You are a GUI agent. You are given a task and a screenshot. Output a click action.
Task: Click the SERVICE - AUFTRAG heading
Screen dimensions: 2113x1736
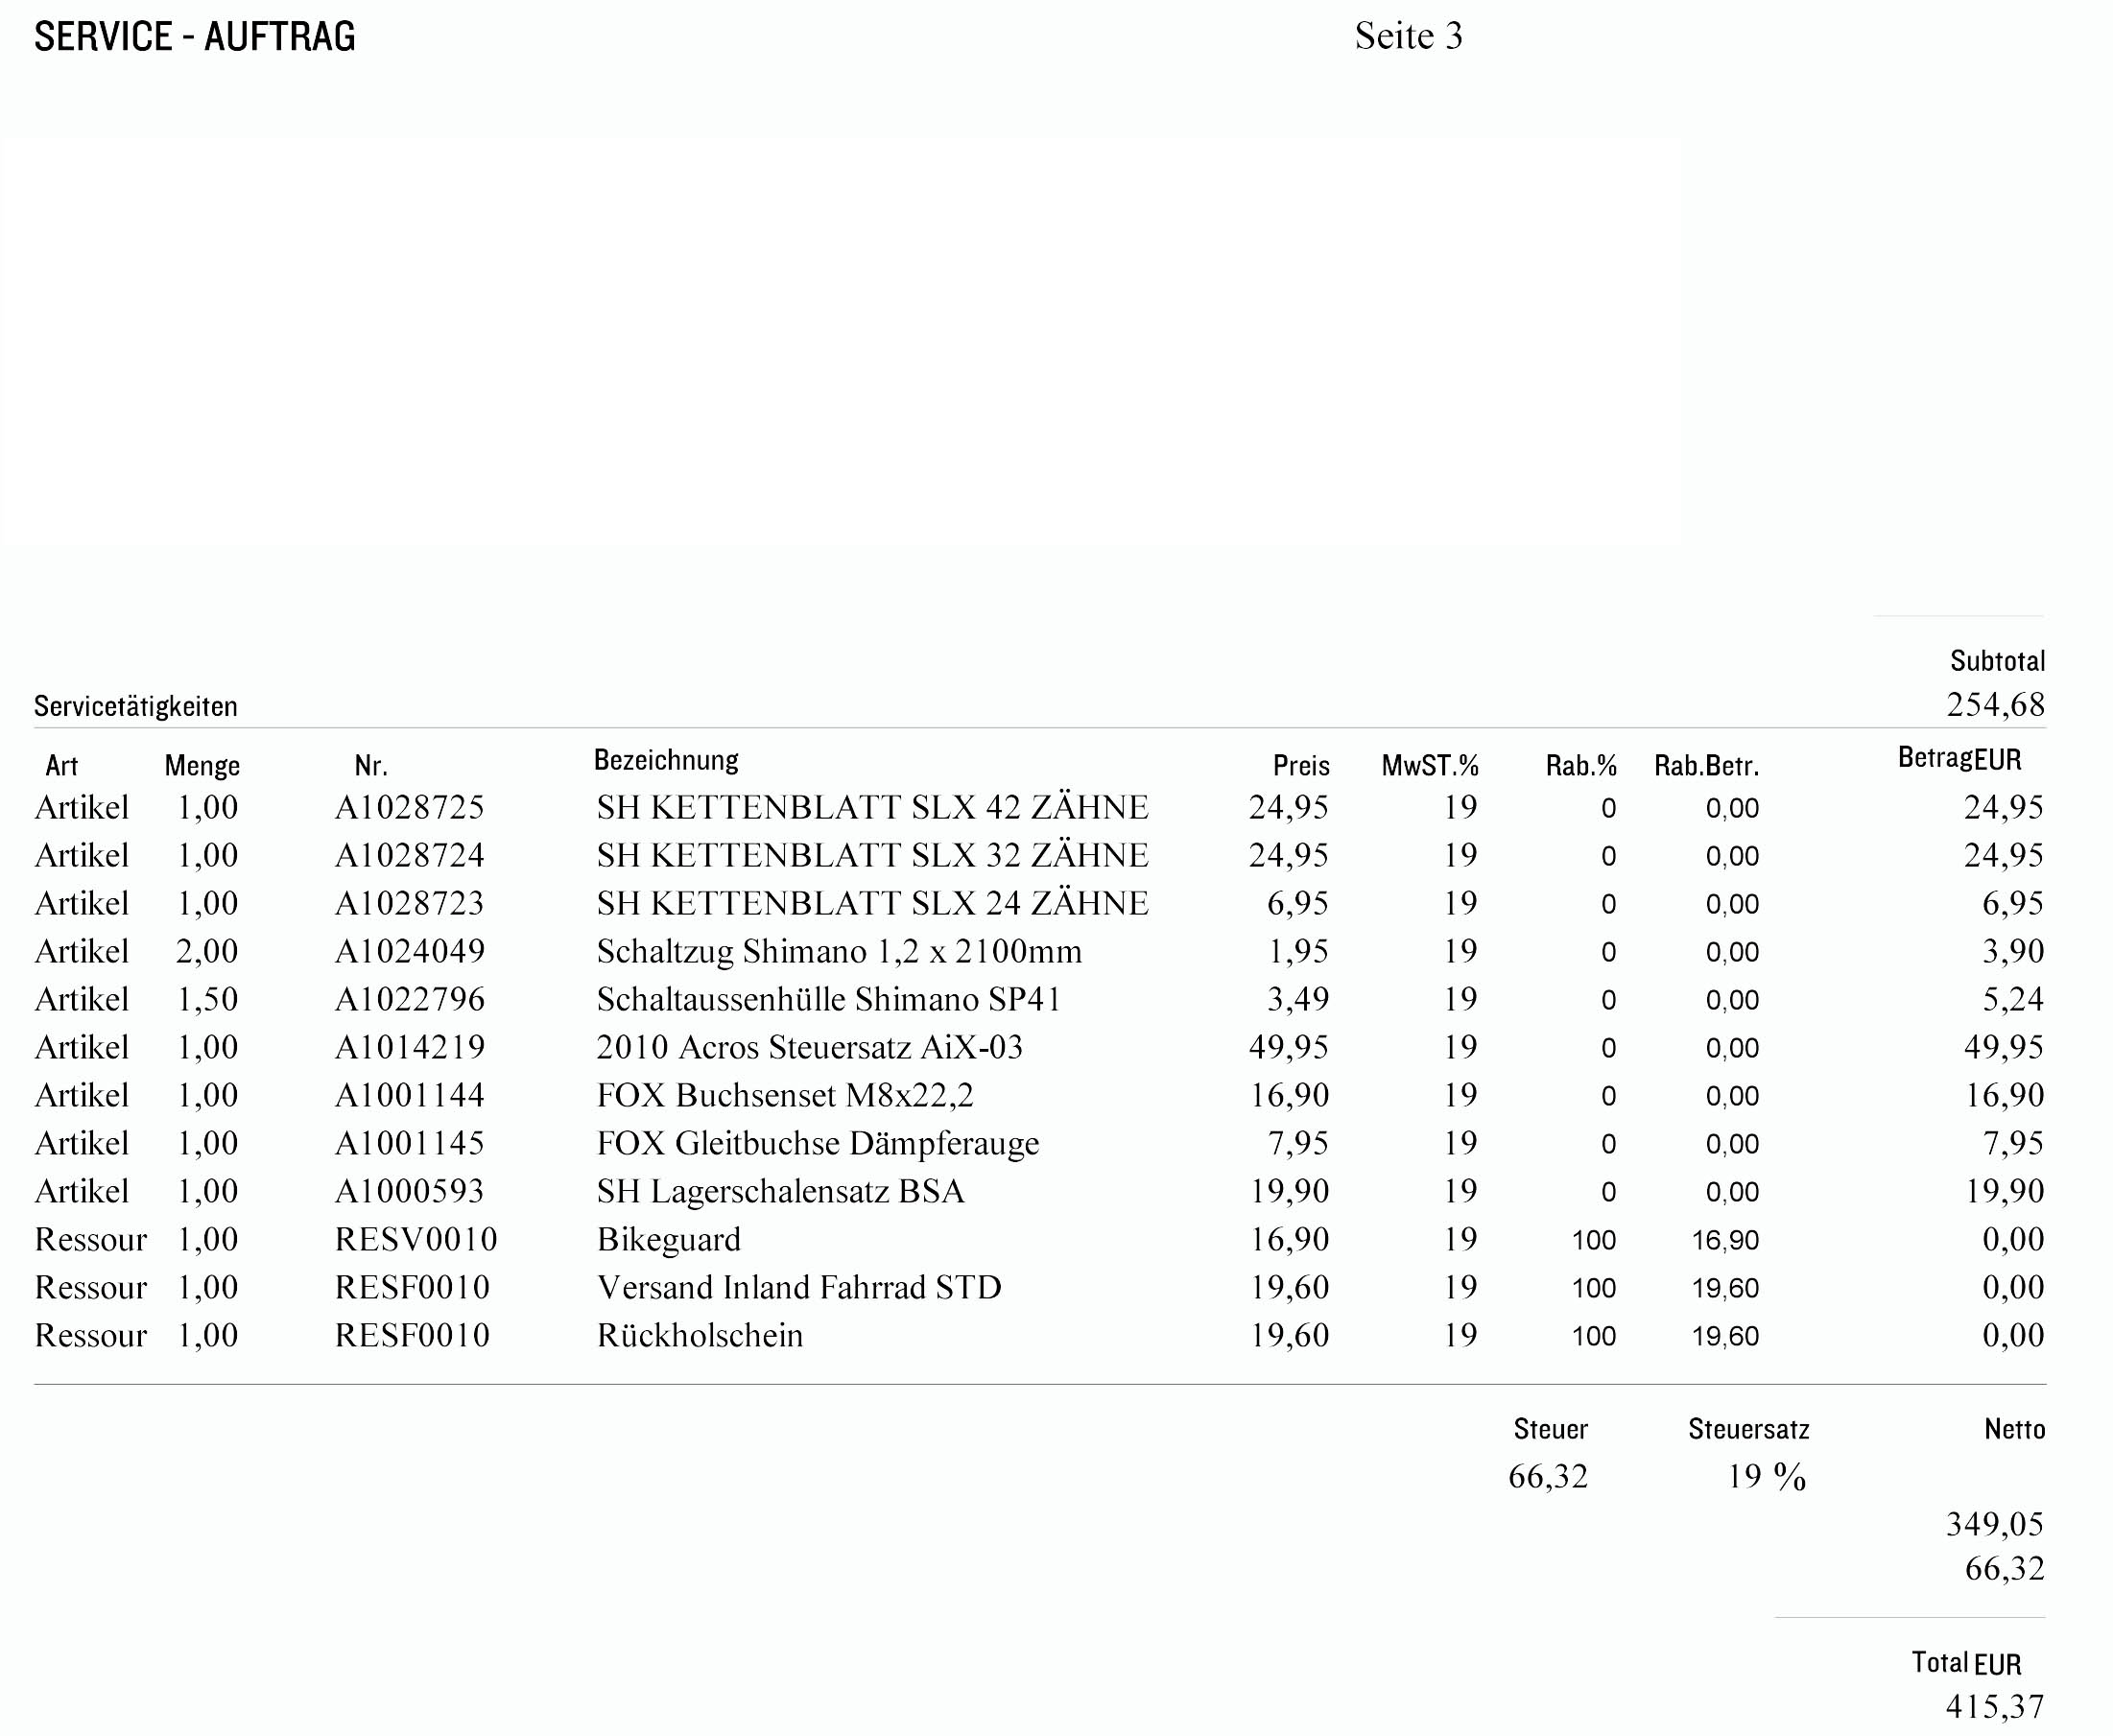pyautogui.click(x=195, y=37)
